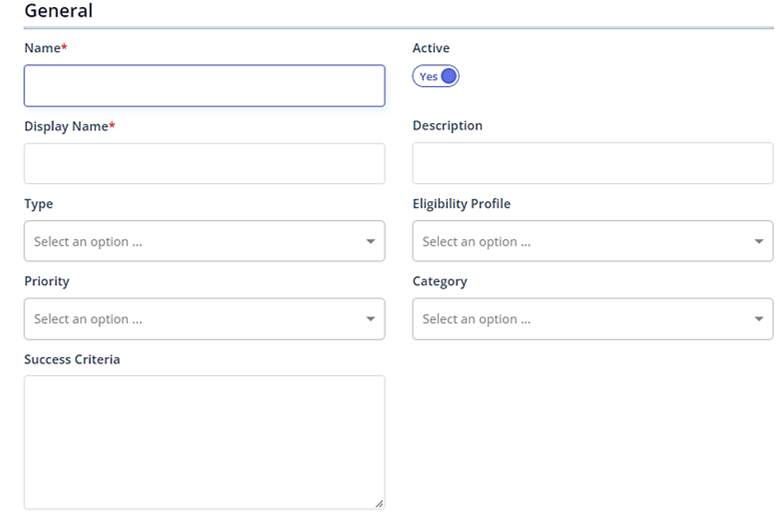Click inside the Success Criteria text area
Screen dimensions: 784x517
point(204,442)
